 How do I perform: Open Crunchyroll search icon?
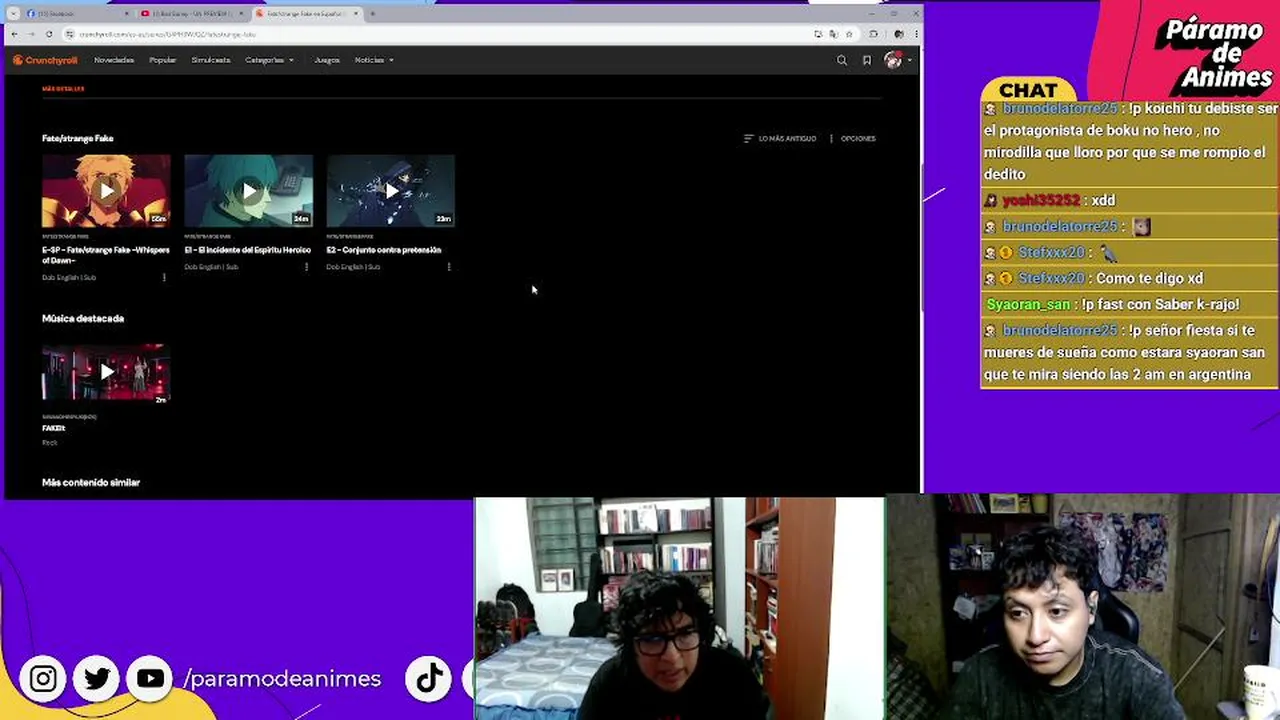[x=842, y=60]
